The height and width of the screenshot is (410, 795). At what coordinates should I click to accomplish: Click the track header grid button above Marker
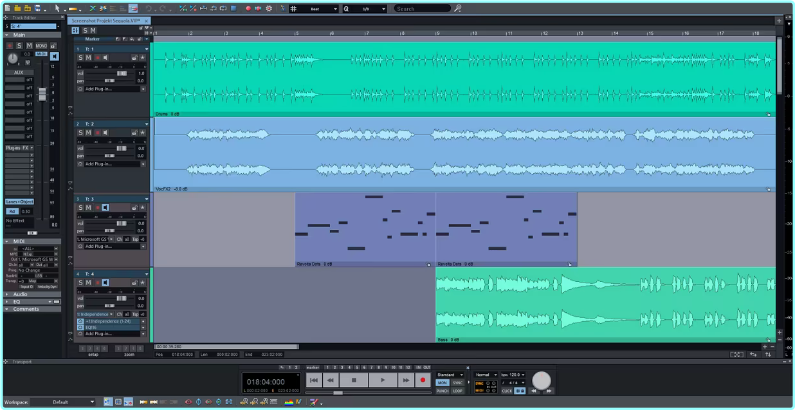pos(76,31)
